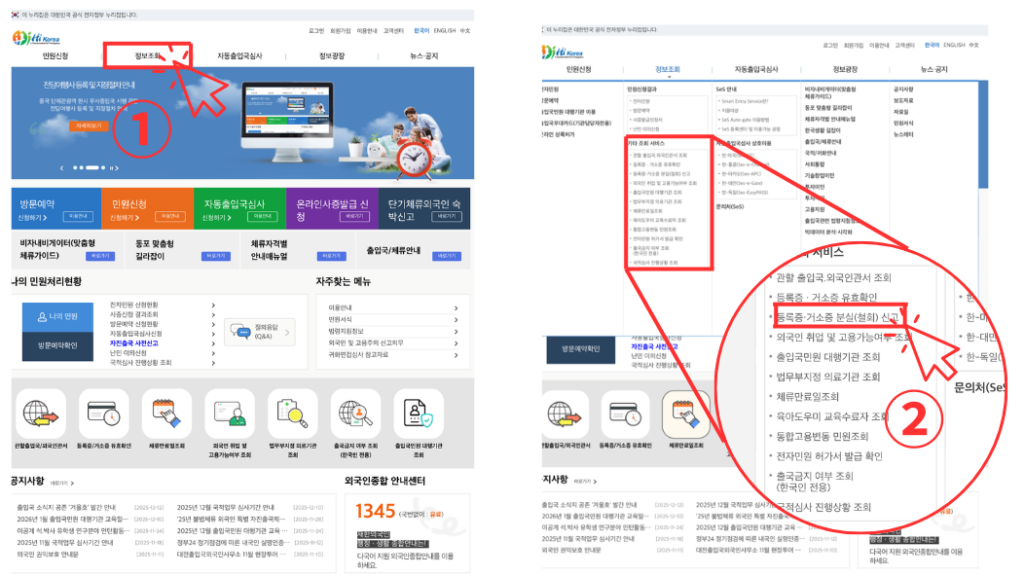Open 출국금지 여부 조회 icon in left screenshot
Screen dimensions: 1024x576
click(355, 412)
